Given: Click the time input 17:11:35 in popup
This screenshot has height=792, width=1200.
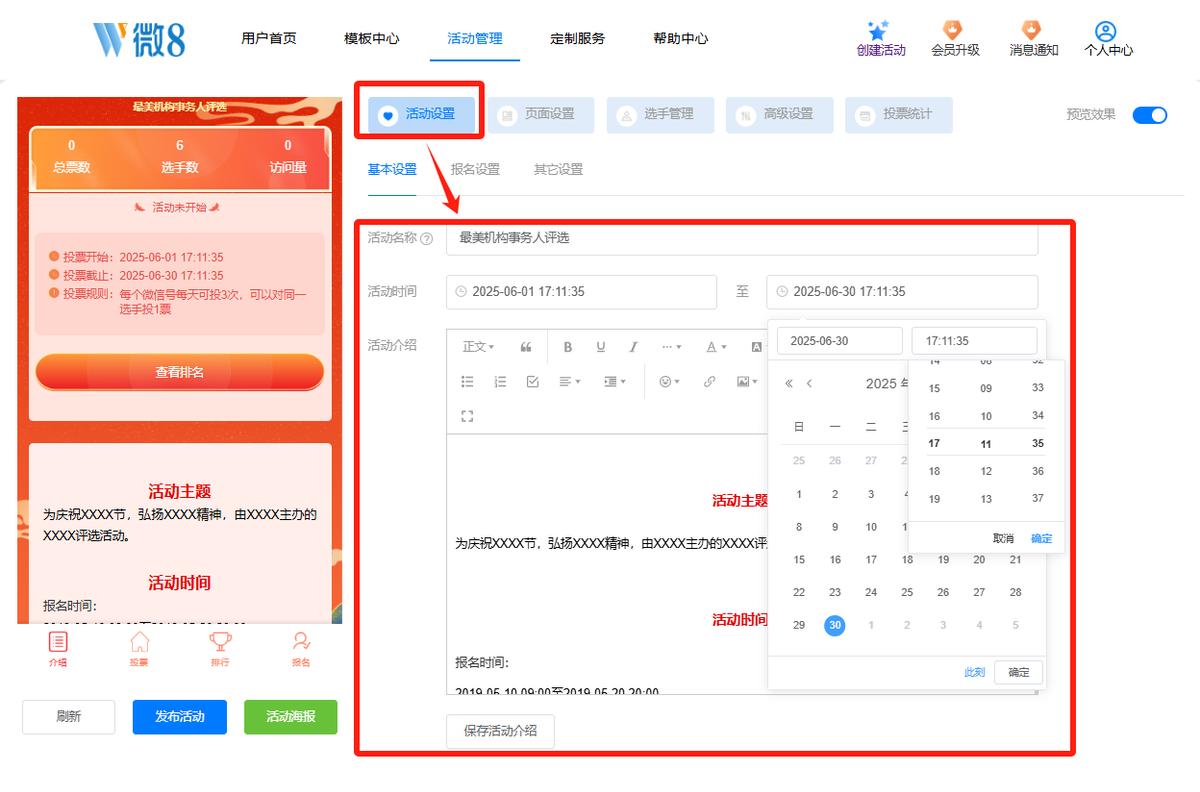Looking at the screenshot, I should [974, 341].
